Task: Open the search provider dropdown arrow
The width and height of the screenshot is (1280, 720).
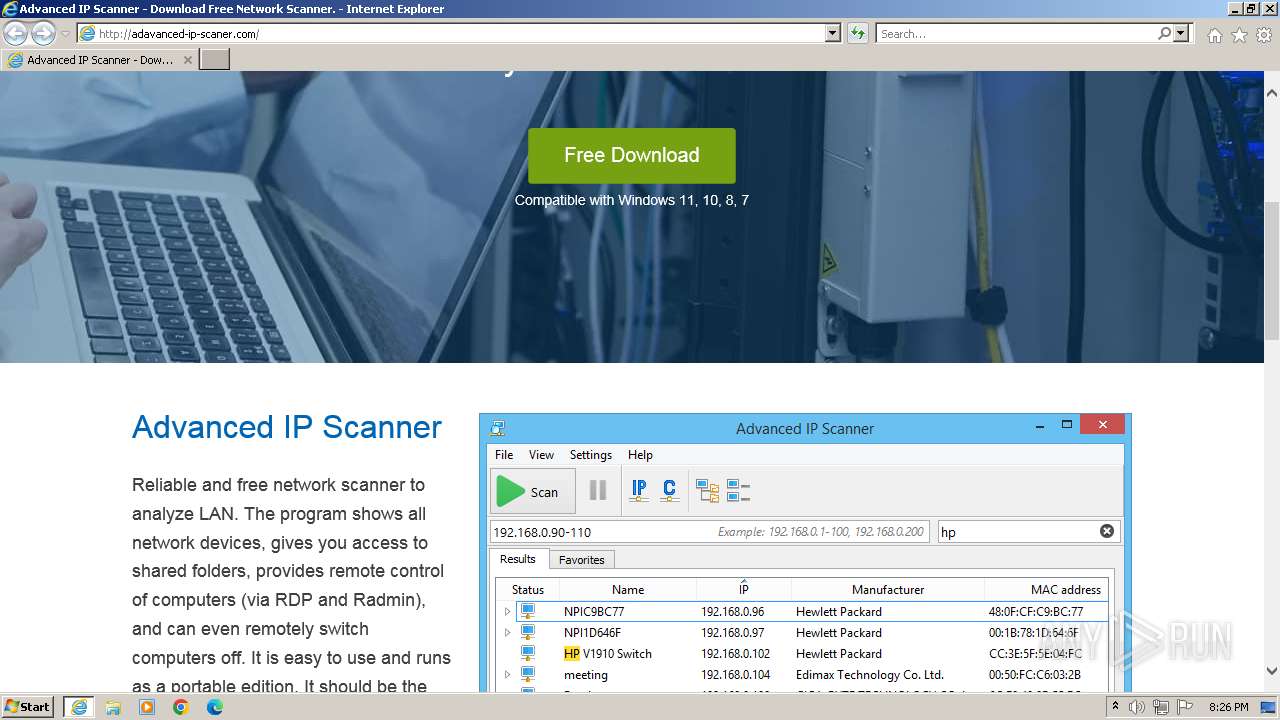Action: pos(1181,34)
